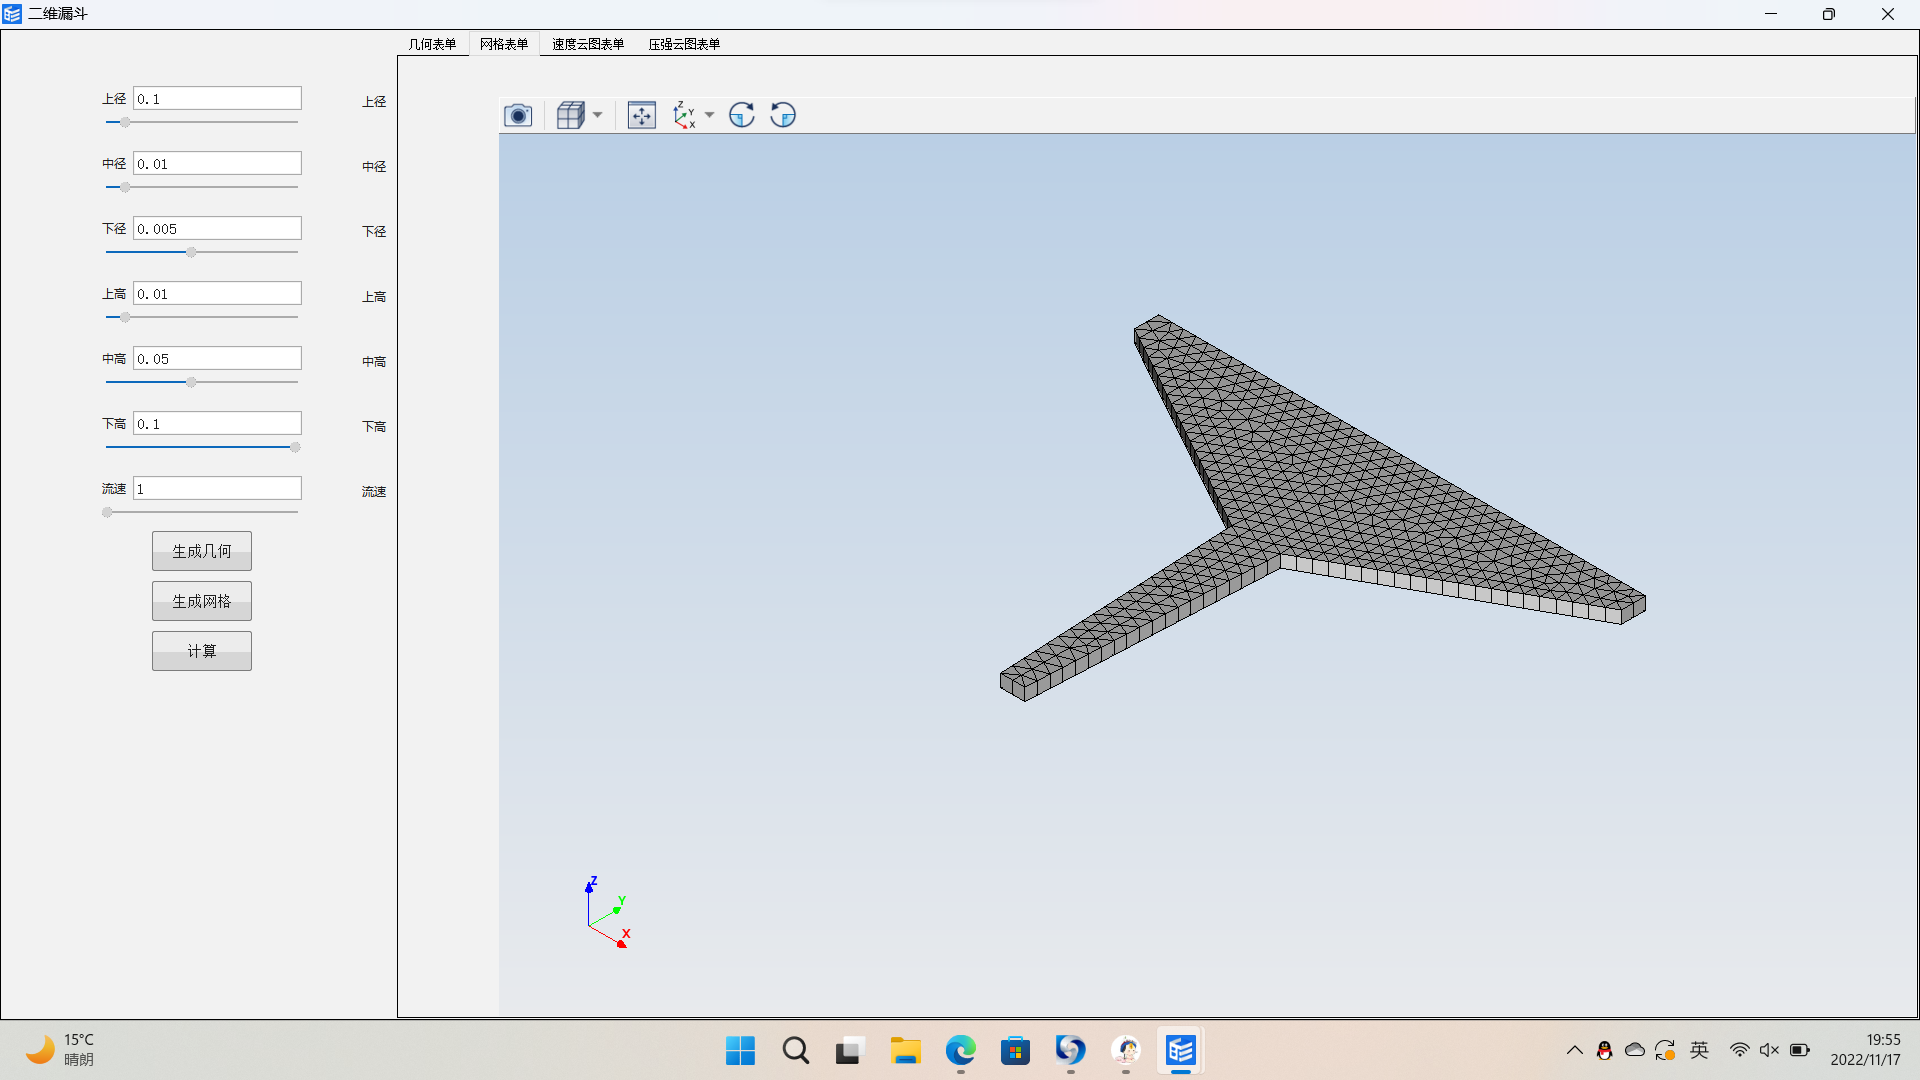The width and height of the screenshot is (1920, 1080).
Task: Click the muted volume tray icon
Action: click(1769, 1050)
